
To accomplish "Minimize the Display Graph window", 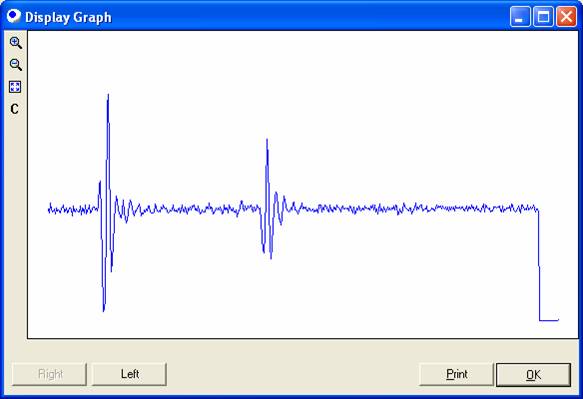I will click(x=520, y=17).
